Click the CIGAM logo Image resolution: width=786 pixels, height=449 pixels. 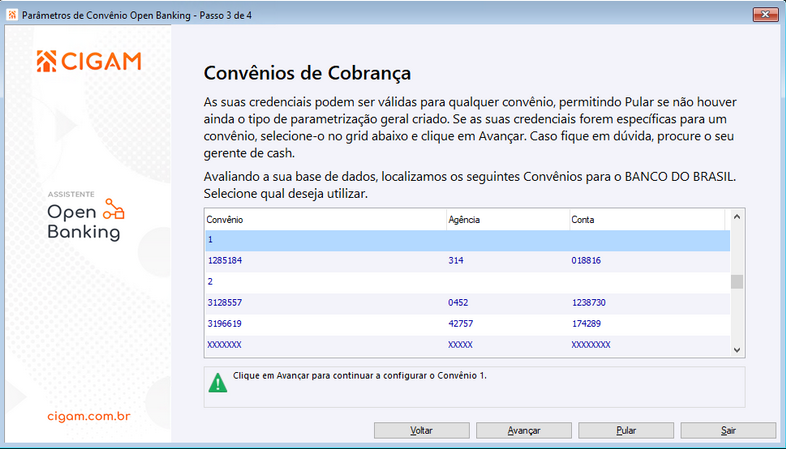point(89,61)
